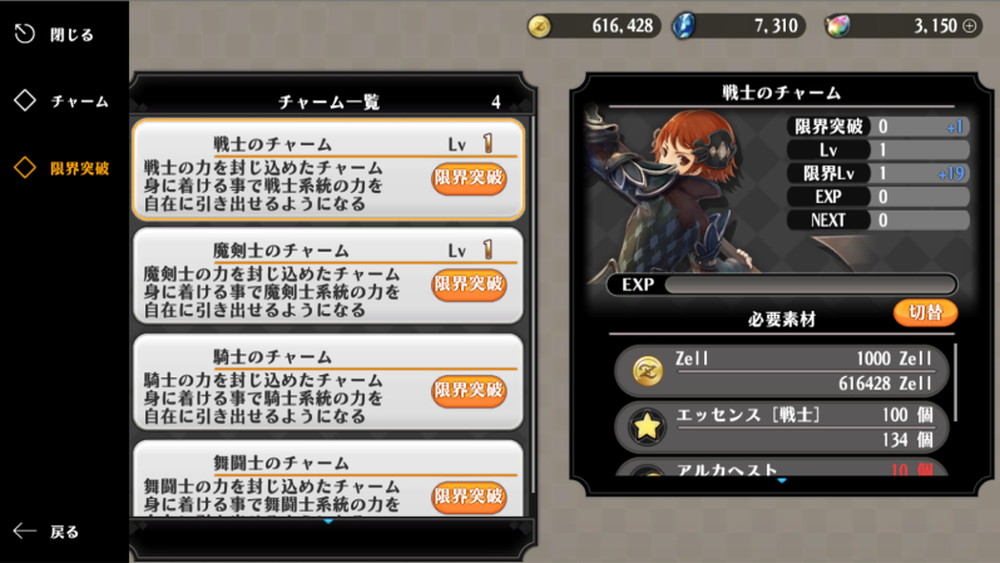Click the 閉じる close icon in sidebar

click(25, 34)
